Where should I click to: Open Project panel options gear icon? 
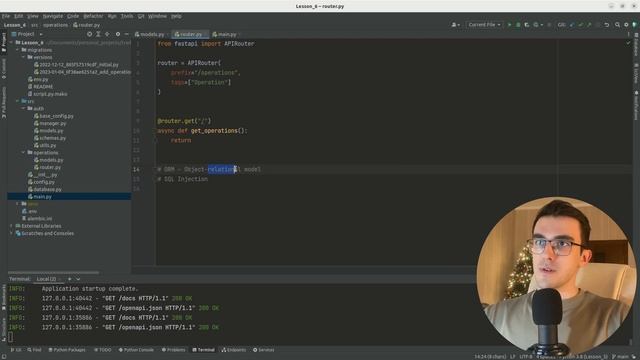point(118,34)
